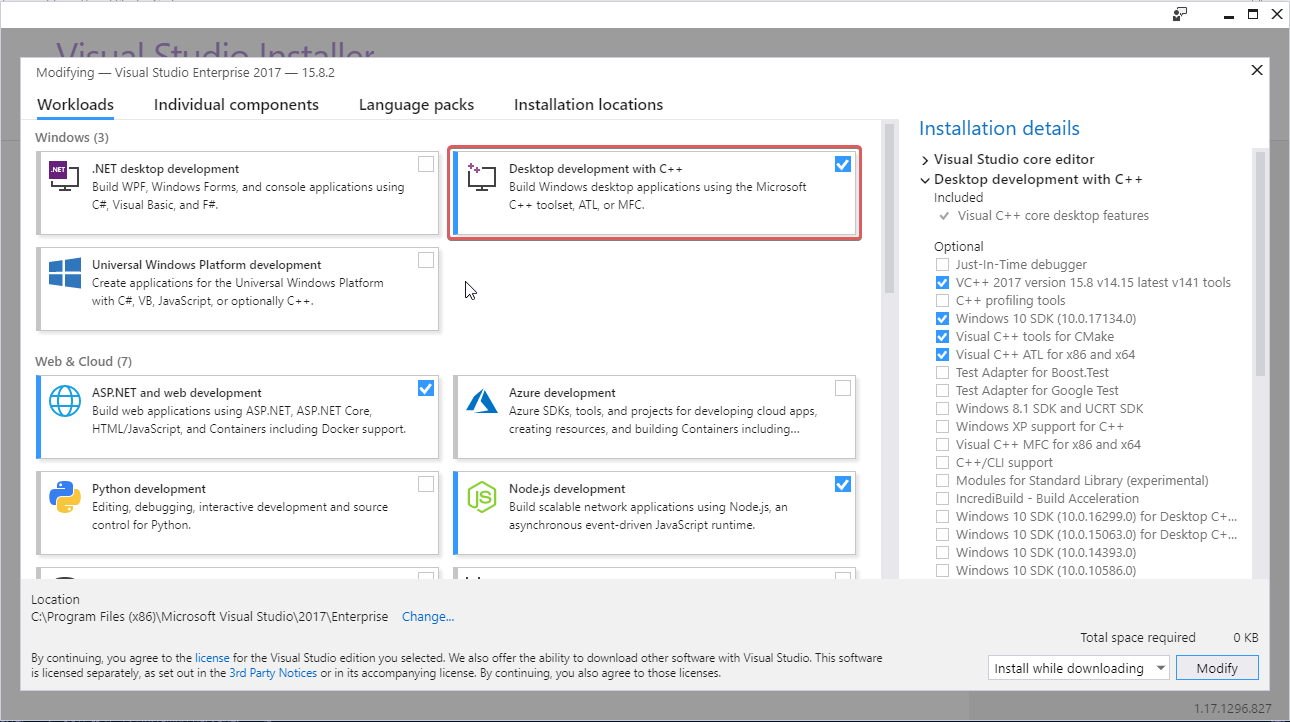Check Windows 10 SDK (10.0.10586.0)
Screen dimensions: 1290x722
[942, 571]
